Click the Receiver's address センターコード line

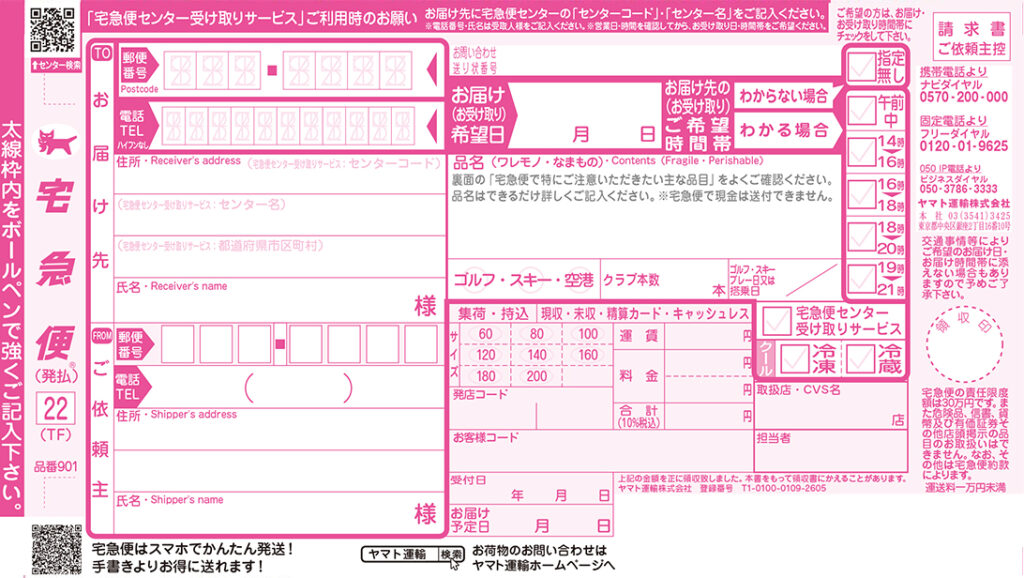pos(280,174)
